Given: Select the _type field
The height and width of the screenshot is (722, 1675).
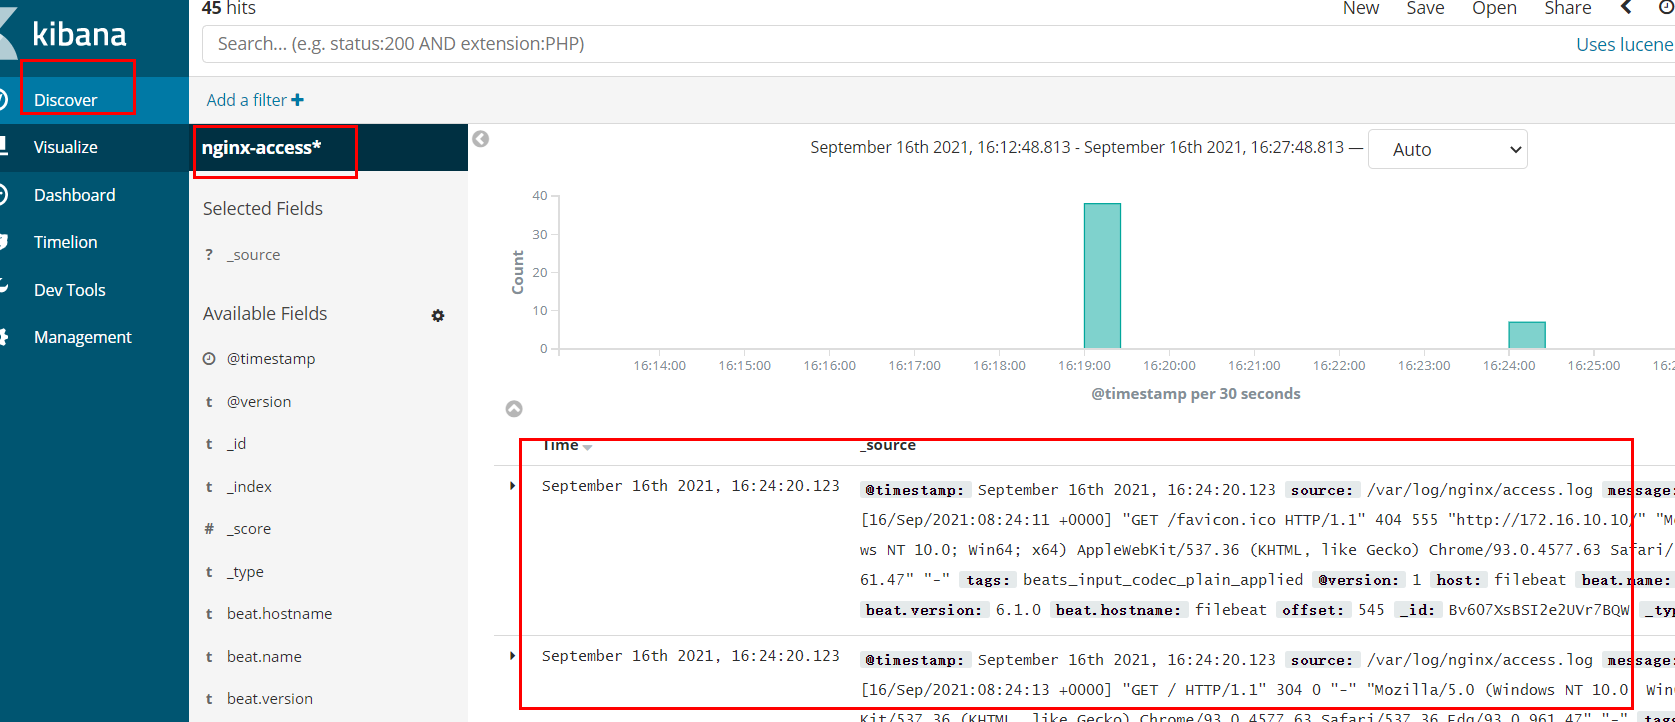Looking at the screenshot, I should 245,572.
